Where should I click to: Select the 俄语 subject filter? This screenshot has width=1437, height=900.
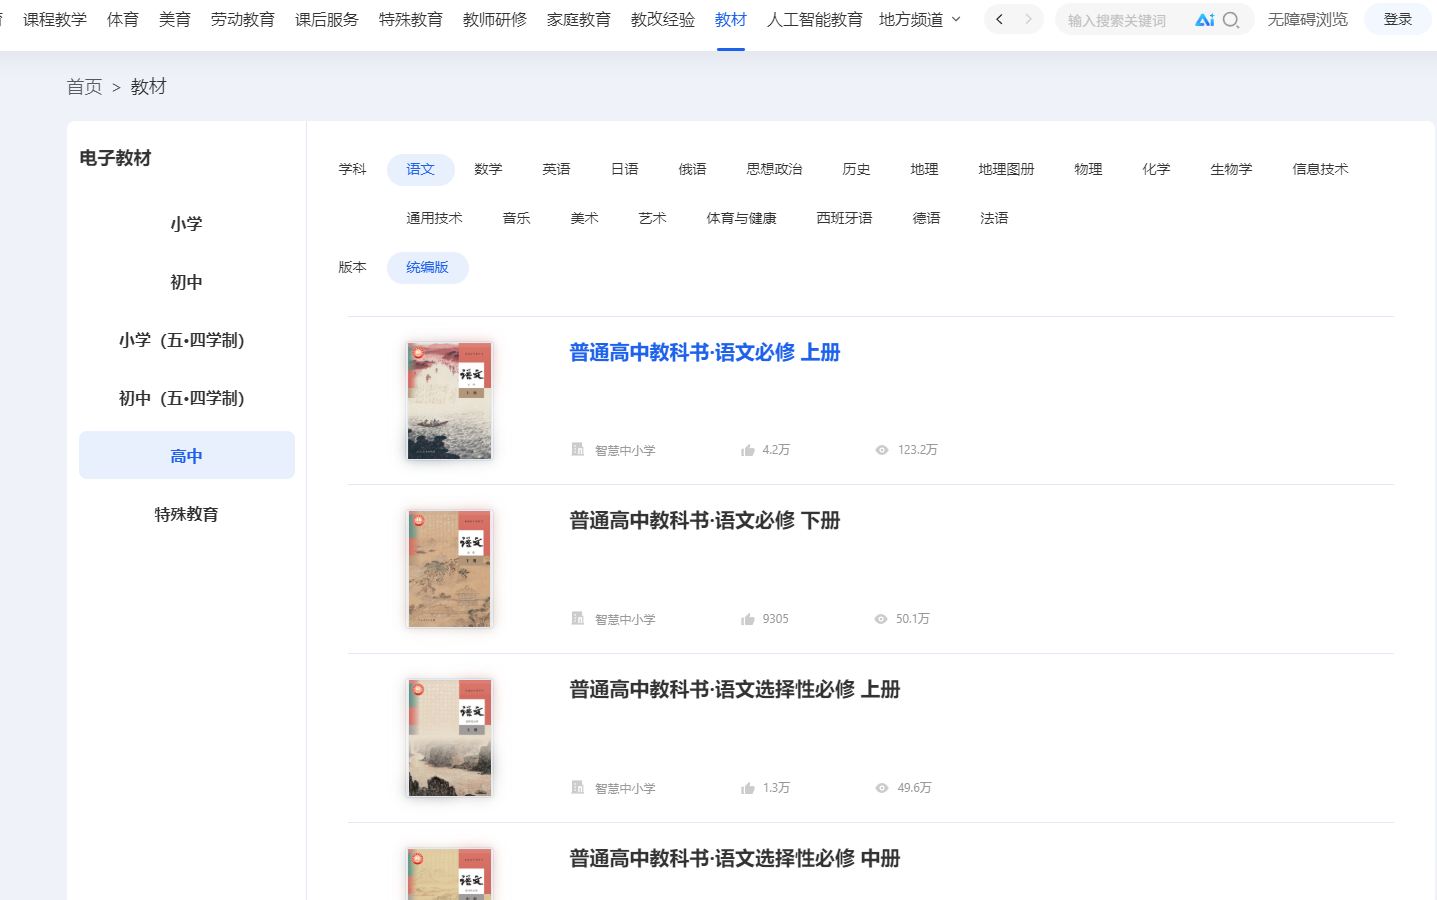(693, 170)
